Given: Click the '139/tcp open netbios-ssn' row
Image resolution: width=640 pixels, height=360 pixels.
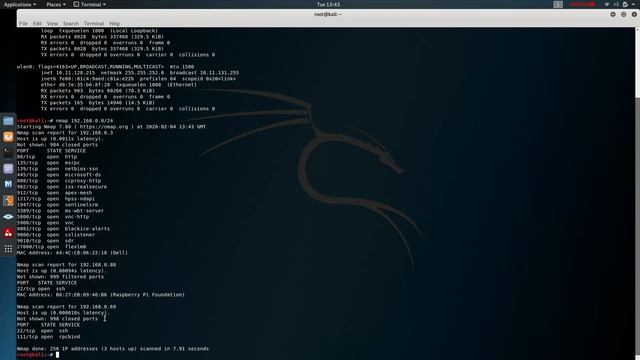Looking at the screenshot, I should click(x=57, y=169).
